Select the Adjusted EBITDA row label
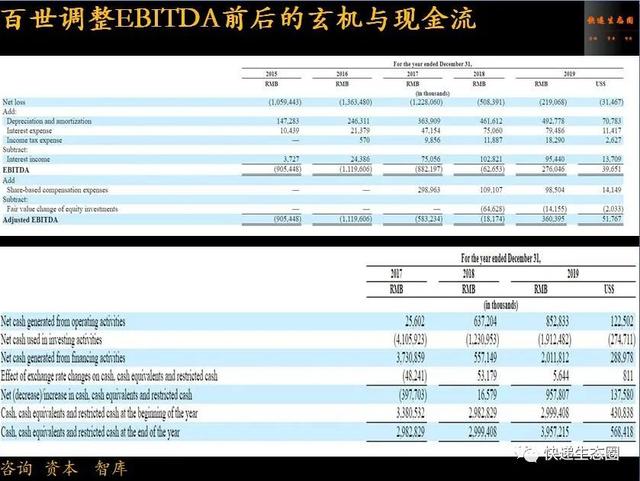640x481 pixels. pyautogui.click(x=30, y=220)
